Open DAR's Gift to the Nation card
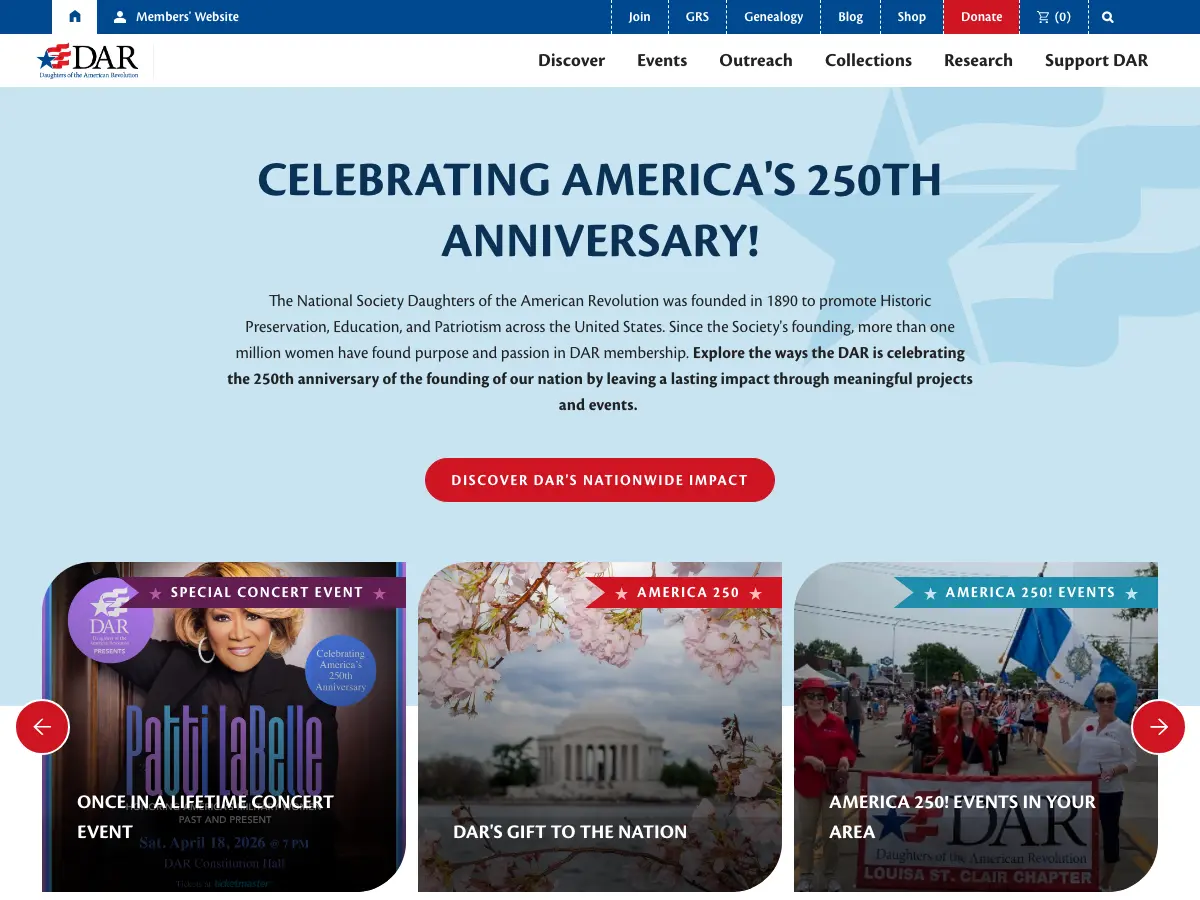This screenshot has width=1200, height=900. [x=600, y=727]
